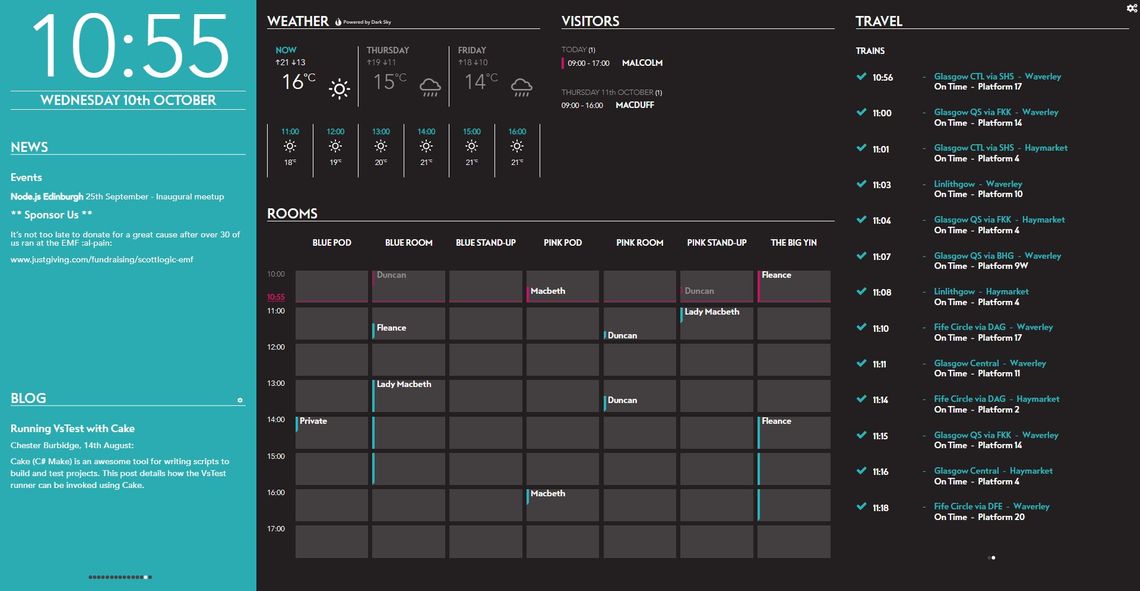Open the Running VsTest with Cake post
The height and width of the screenshot is (591, 1140).
pyautogui.click(x=73, y=429)
